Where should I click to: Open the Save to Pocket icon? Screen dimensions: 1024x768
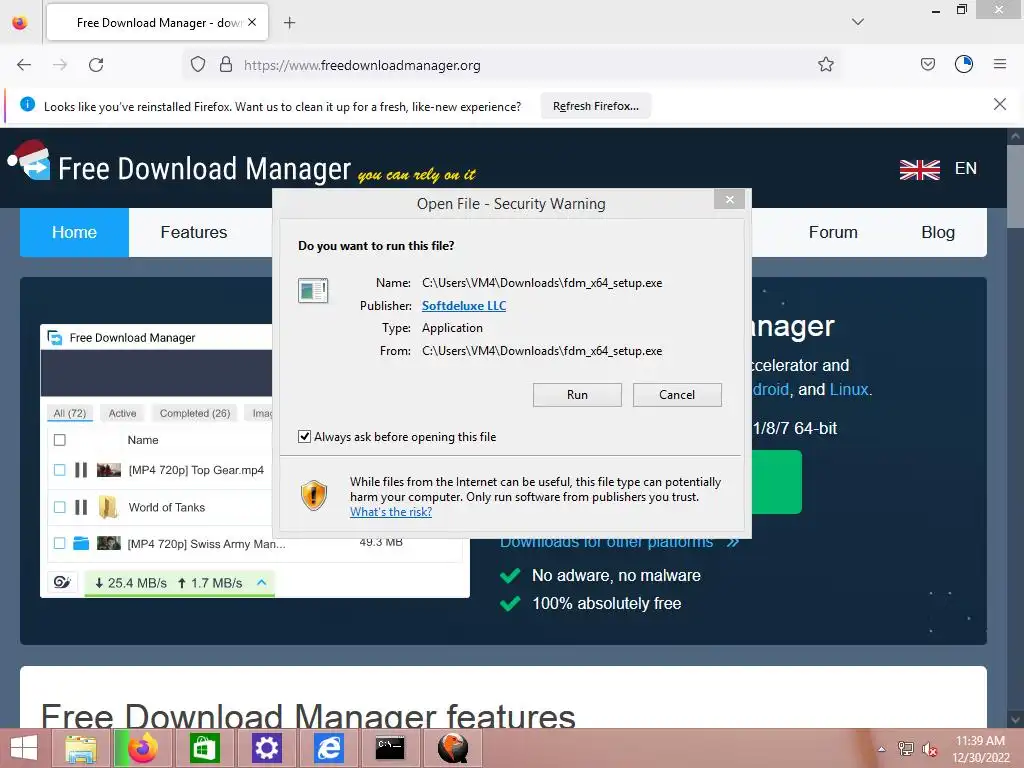coord(927,64)
